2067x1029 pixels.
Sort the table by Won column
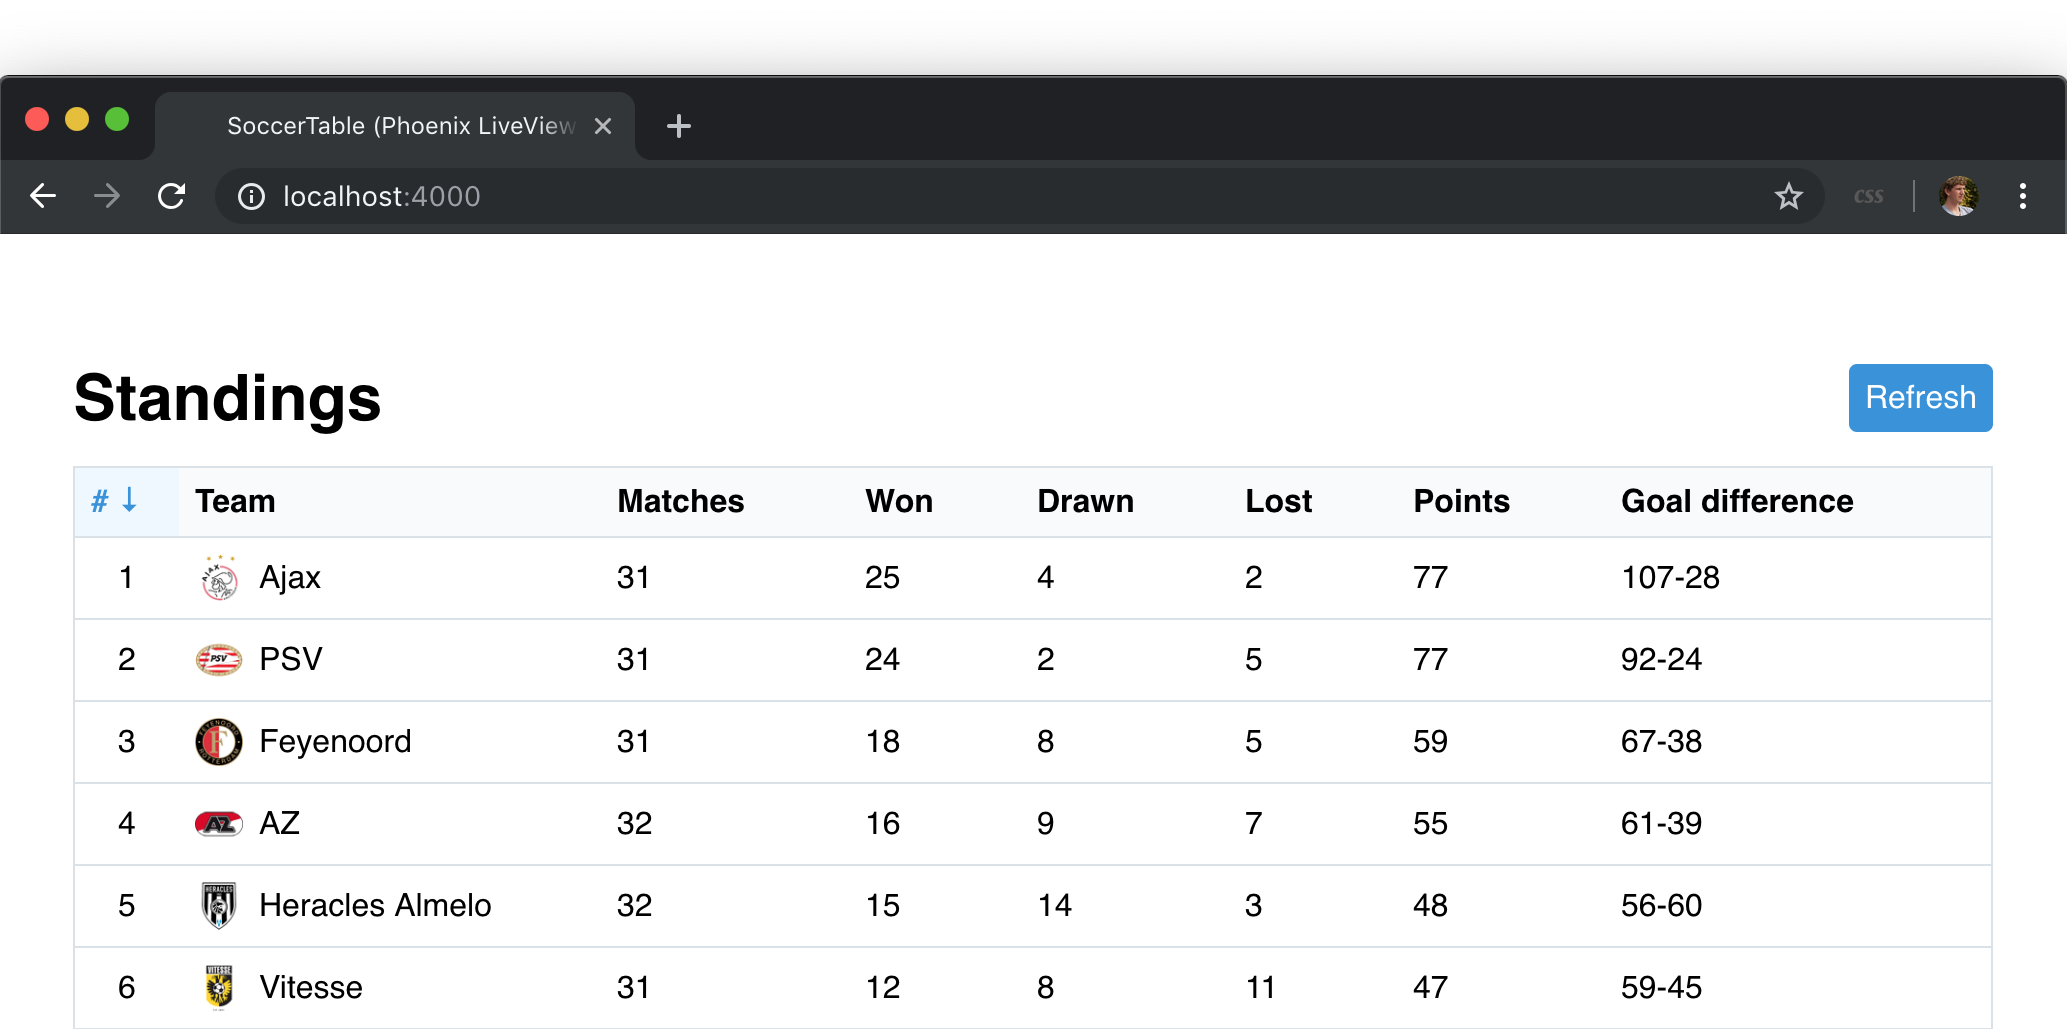pos(899,501)
